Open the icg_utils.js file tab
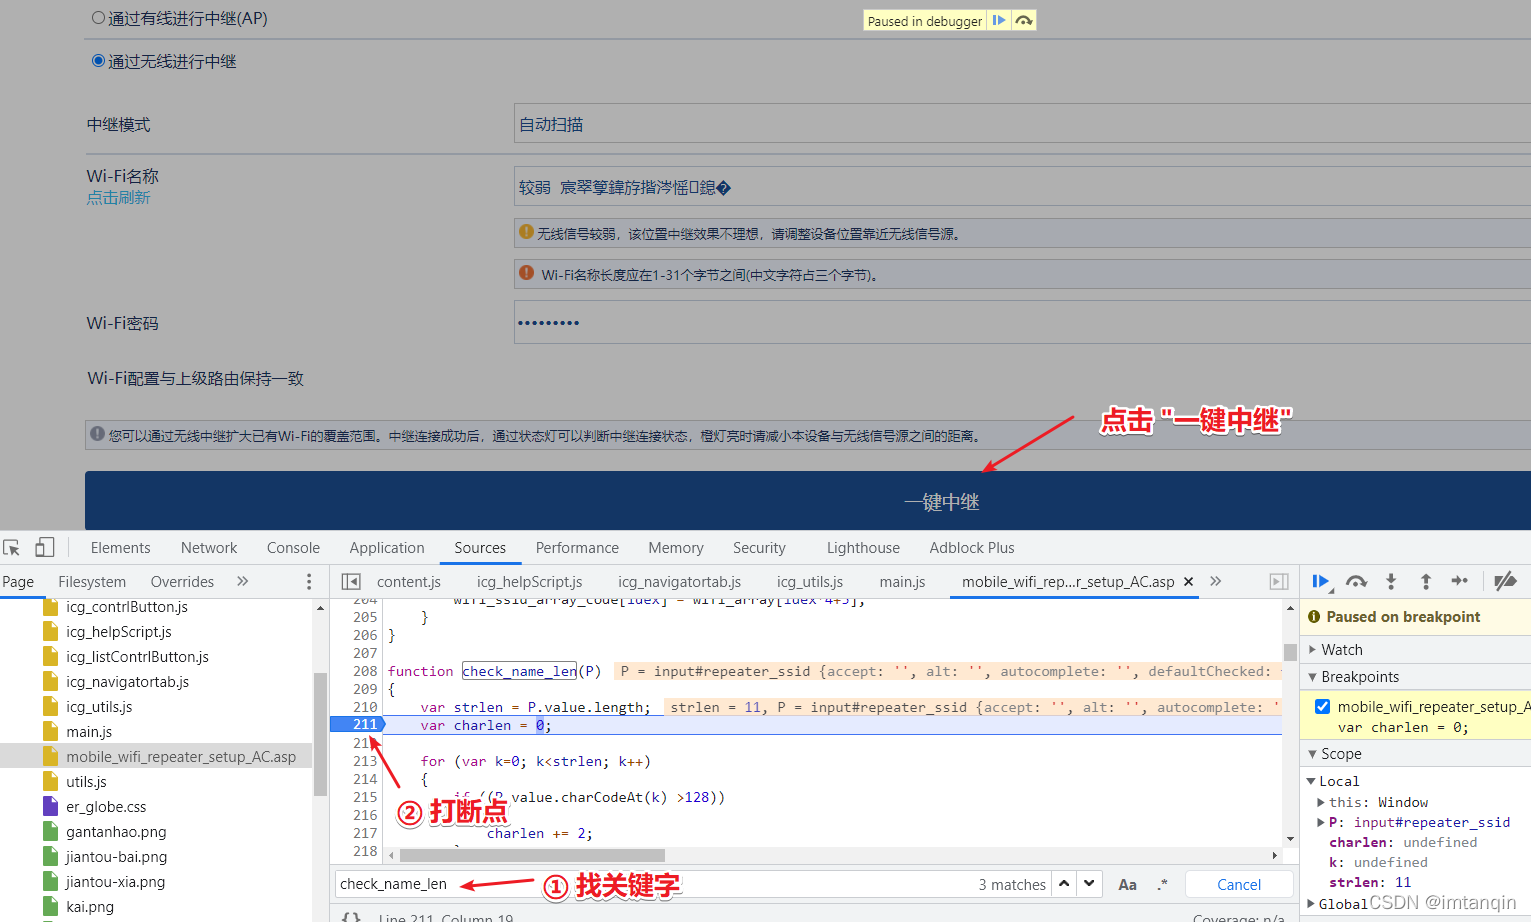Screen dimensions: 1531x922 coord(810,581)
